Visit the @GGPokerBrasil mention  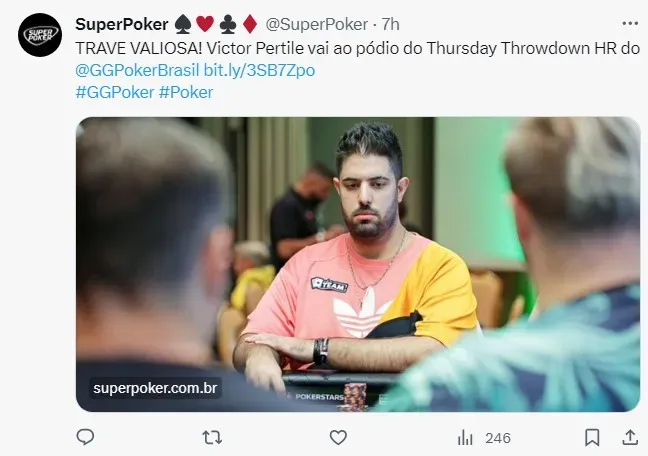coord(137,70)
